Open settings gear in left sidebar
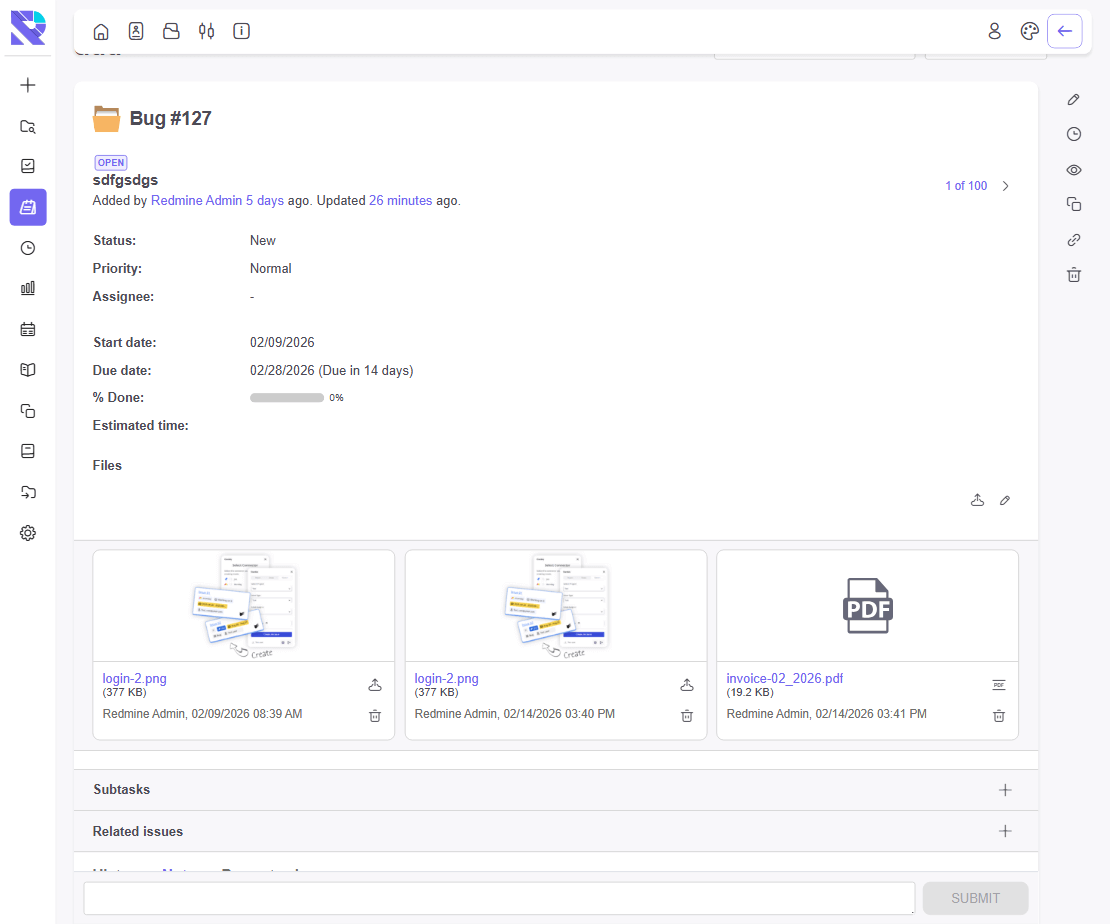This screenshot has width=1110, height=924. tap(28, 533)
